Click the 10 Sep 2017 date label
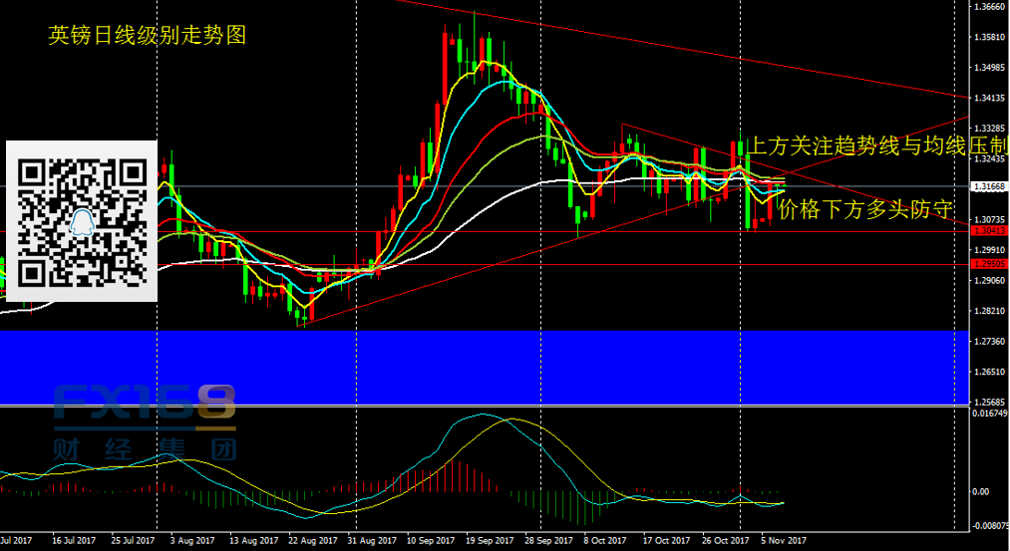The height and width of the screenshot is (551, 1010). (431, 541)
